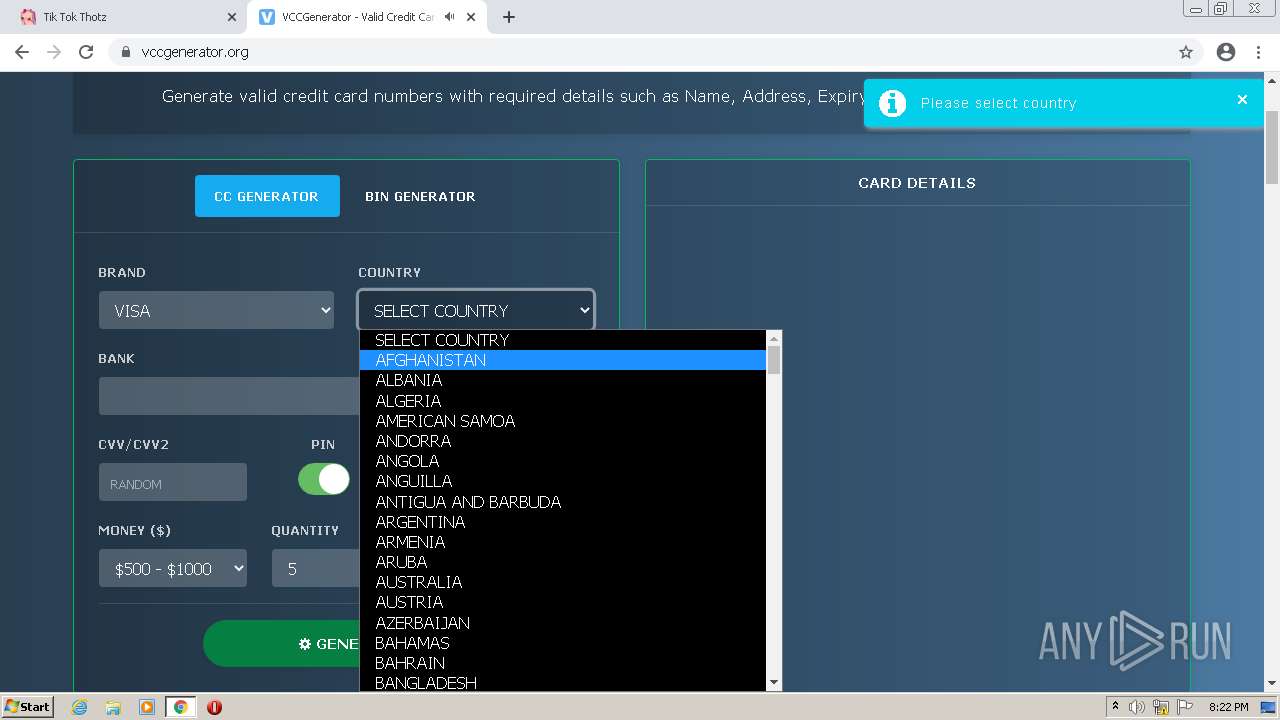Select ANGOLA from the country list
This screenshot has width=1280, height=720.
coord(563,461)
